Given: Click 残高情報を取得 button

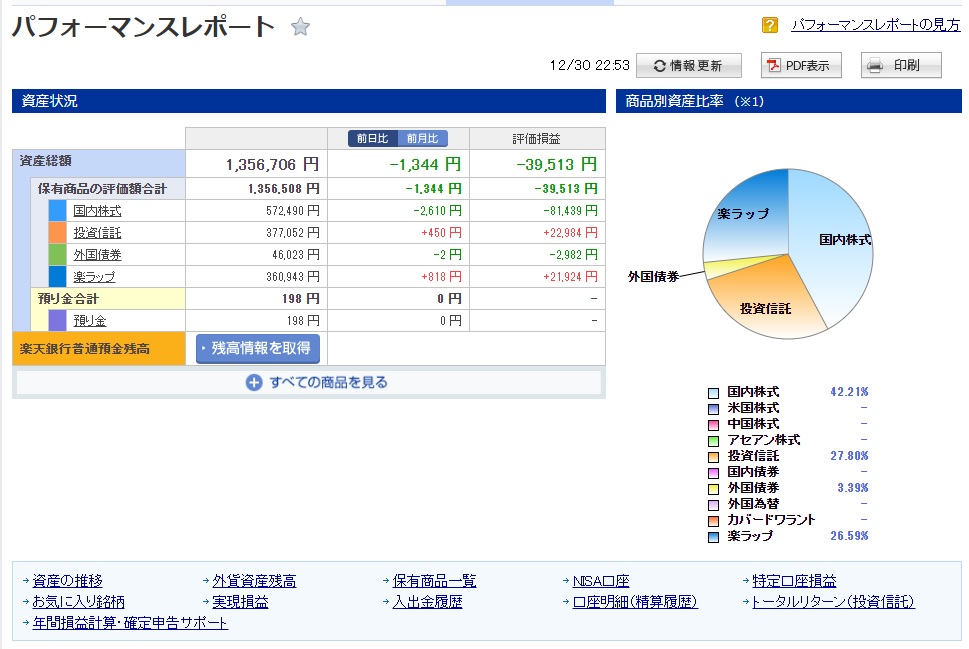Looking at the screenshot, I should [x=258, y=349].
